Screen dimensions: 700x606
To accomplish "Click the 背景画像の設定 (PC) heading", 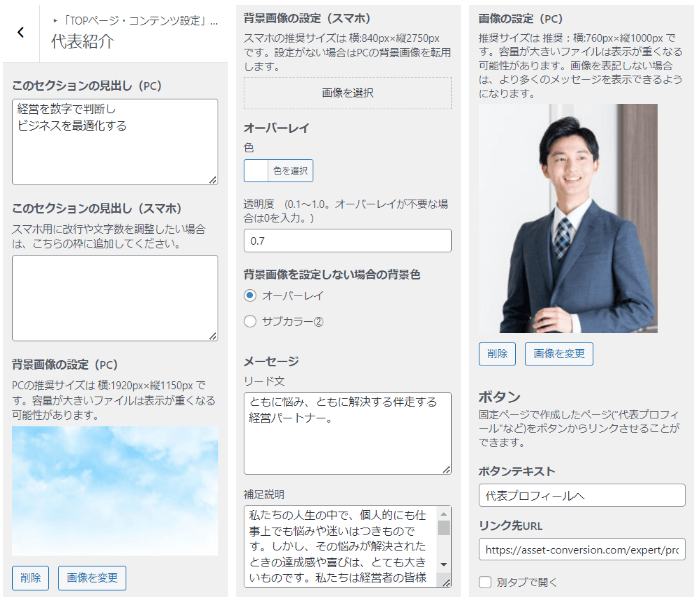I will [x=65, y=364].
